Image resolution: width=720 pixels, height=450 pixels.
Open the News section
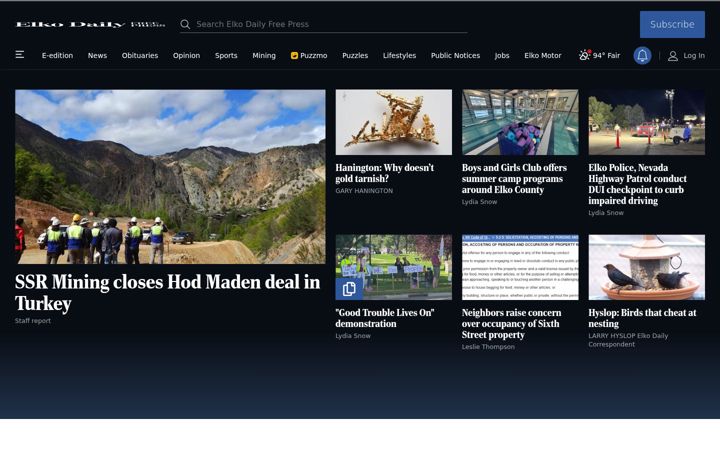pos(97,56)
